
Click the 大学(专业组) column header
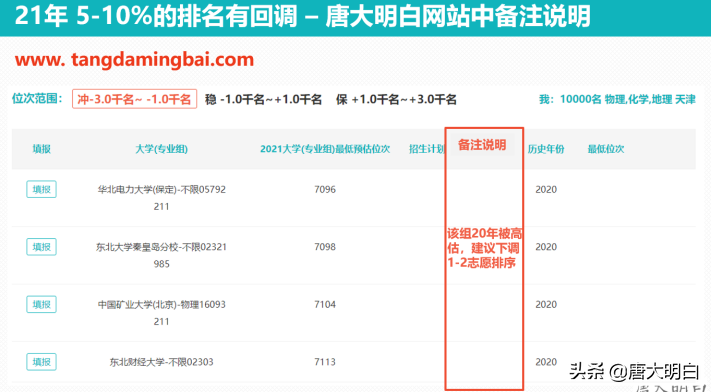(x=161, y=149)
